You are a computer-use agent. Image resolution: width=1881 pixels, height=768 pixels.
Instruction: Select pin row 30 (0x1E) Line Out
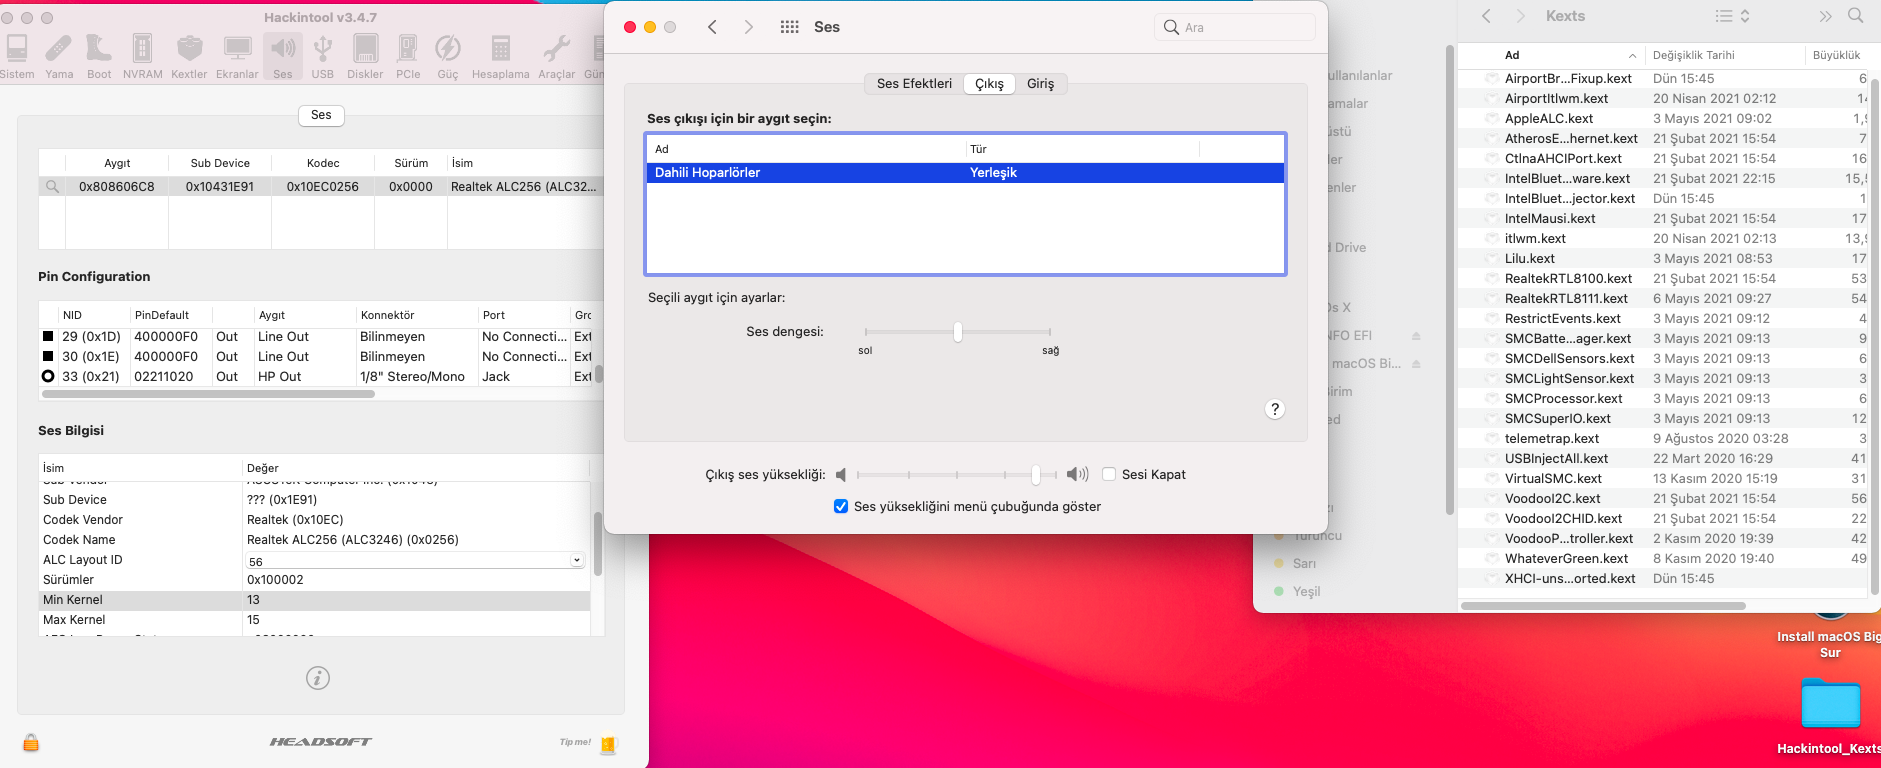click(x=317, y=357)
